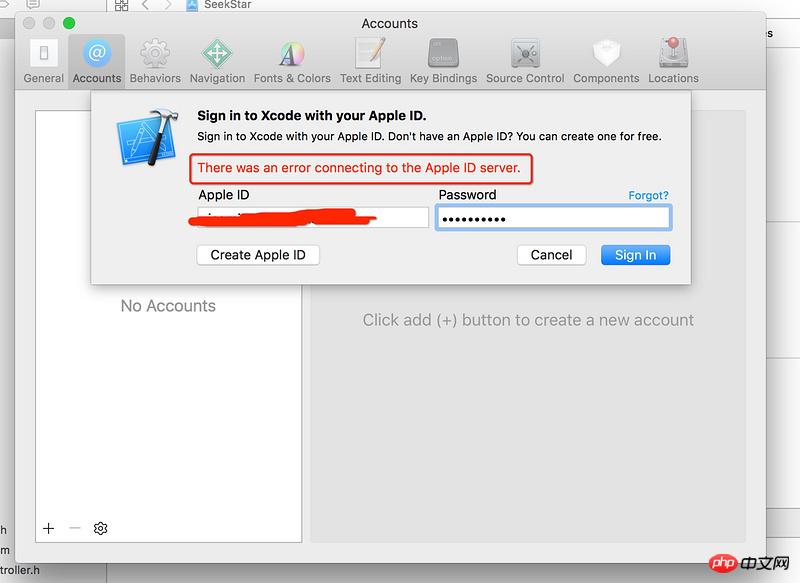This screenshot has height=583, width=800.
Task: Open the Components preferences pane
Action: [606, 61]
